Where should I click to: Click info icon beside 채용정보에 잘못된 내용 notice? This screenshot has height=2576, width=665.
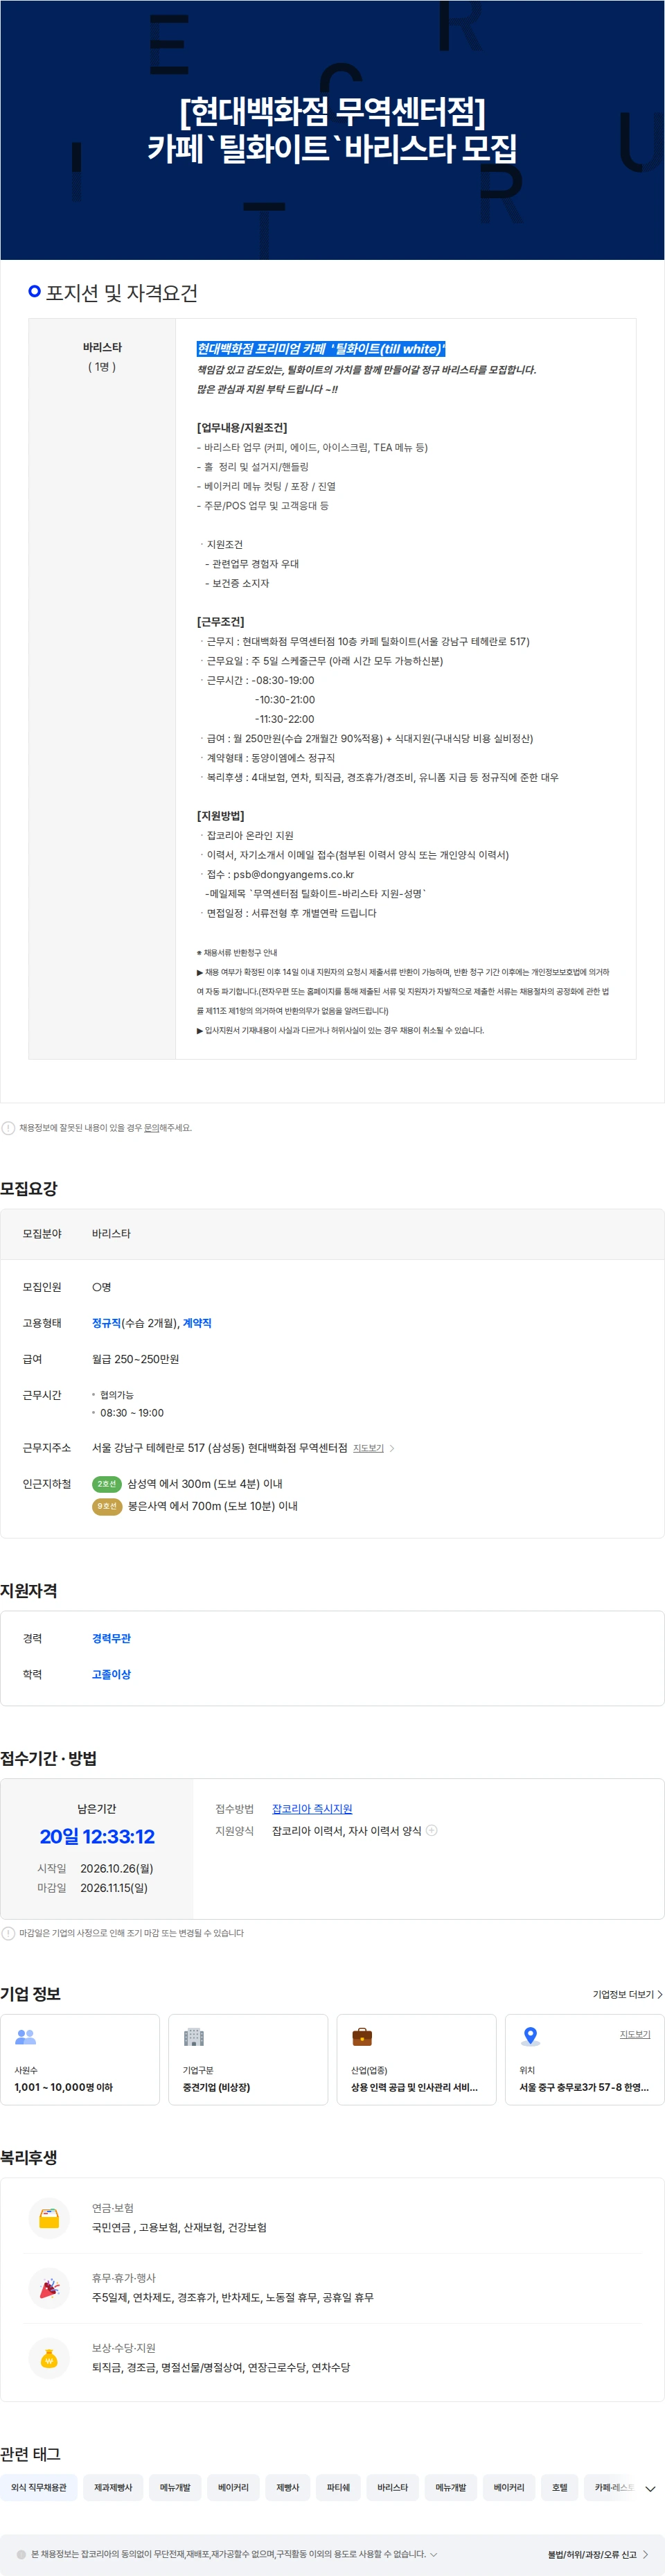click(x=8, y=1128)
